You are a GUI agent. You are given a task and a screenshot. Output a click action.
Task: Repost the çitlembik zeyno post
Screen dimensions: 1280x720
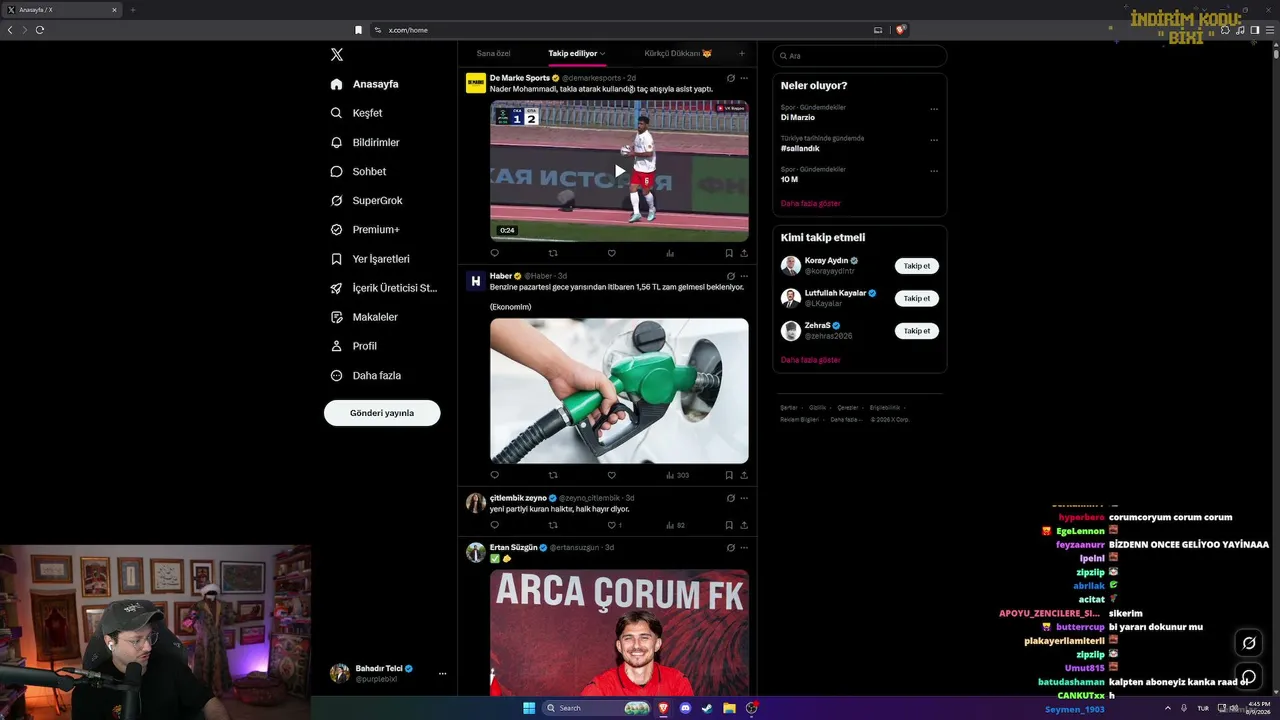pyautogui.click(x=553, y=525)
